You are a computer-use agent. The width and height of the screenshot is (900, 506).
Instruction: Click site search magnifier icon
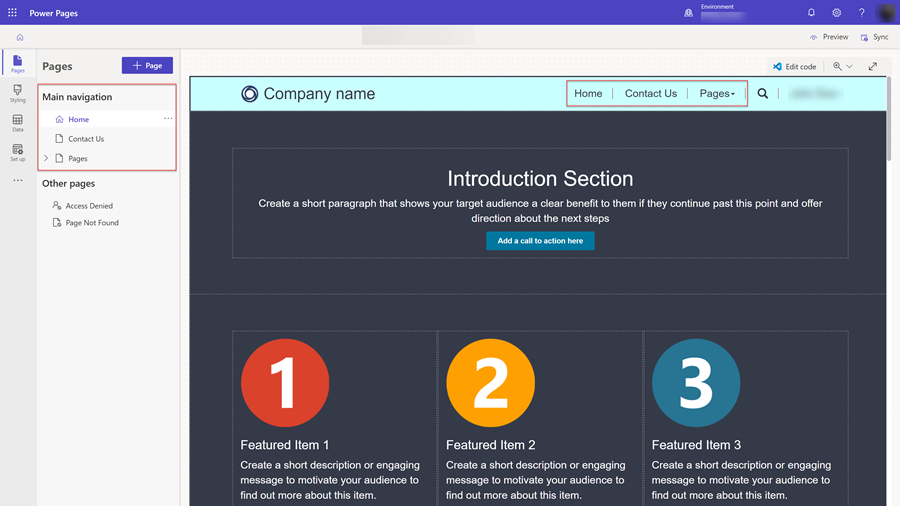point(762,94)
